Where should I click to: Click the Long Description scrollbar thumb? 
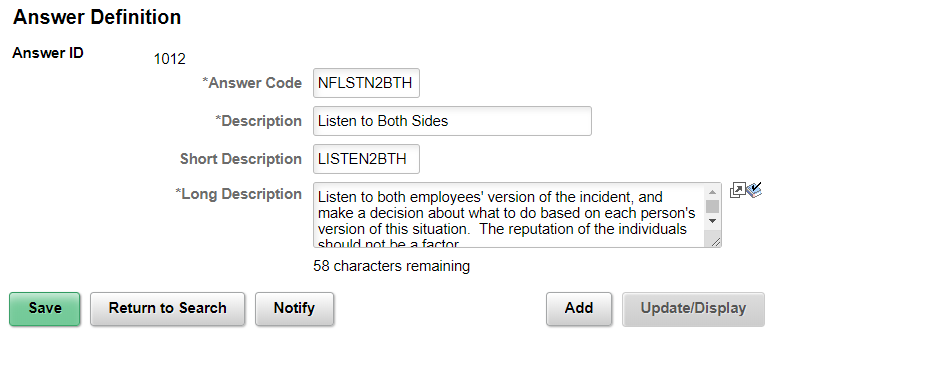712,206
